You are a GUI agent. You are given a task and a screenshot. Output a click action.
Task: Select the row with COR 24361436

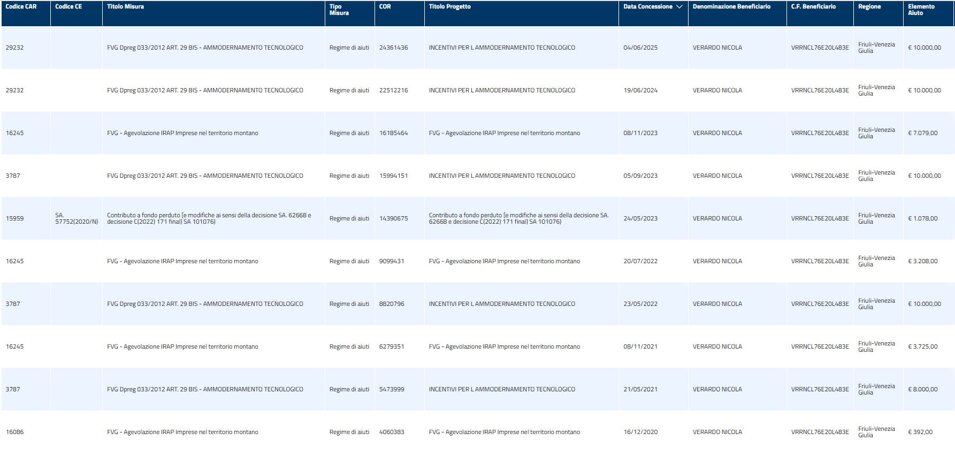(392, 47)
